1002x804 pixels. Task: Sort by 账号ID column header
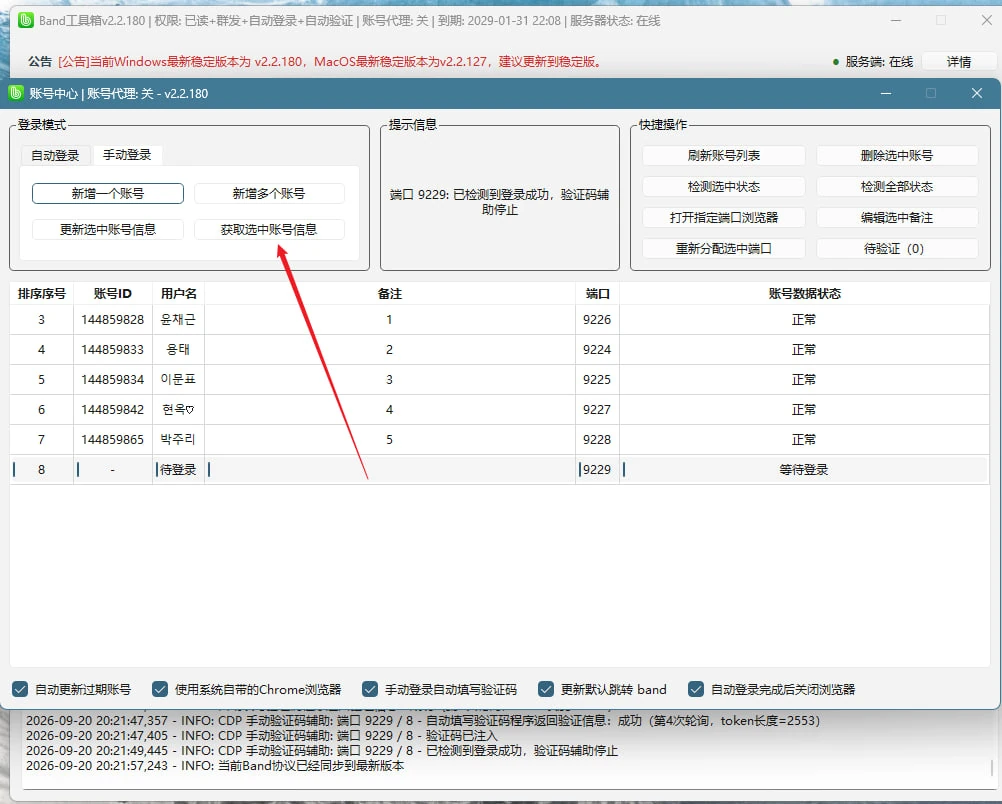pyautogui.click(x=112, y=293)
